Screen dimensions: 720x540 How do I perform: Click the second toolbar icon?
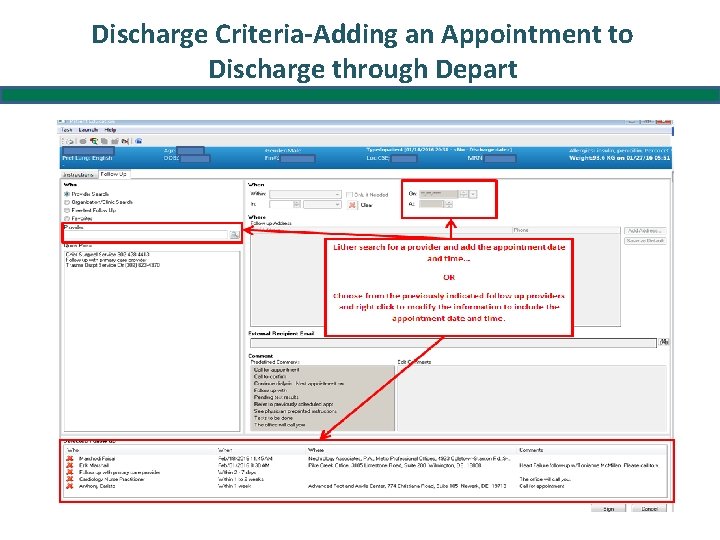coord(83,141)
